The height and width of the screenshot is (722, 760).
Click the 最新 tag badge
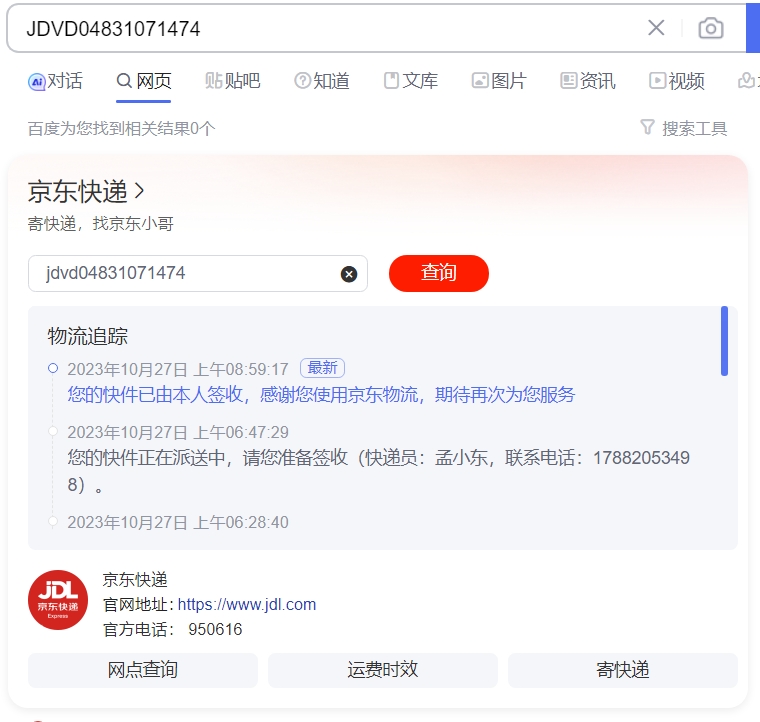tap(322, 368)
